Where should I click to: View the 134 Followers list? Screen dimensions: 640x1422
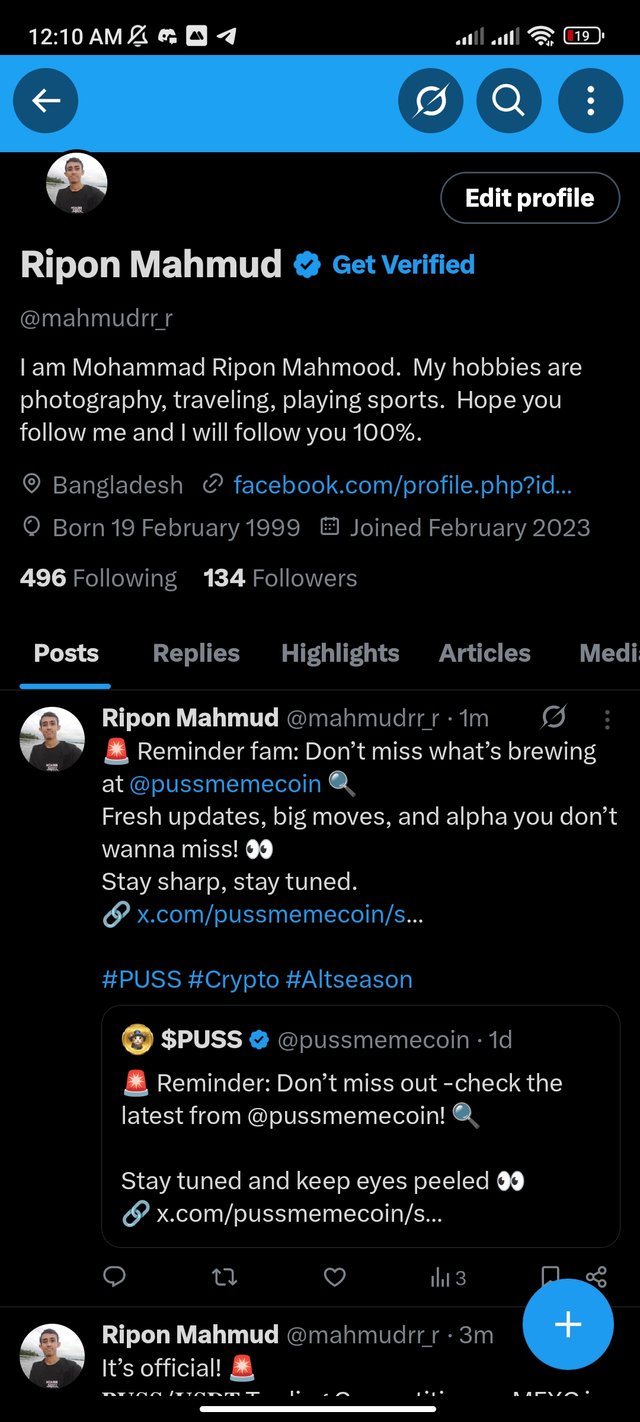pyautogui.click(x=280, y=578)
